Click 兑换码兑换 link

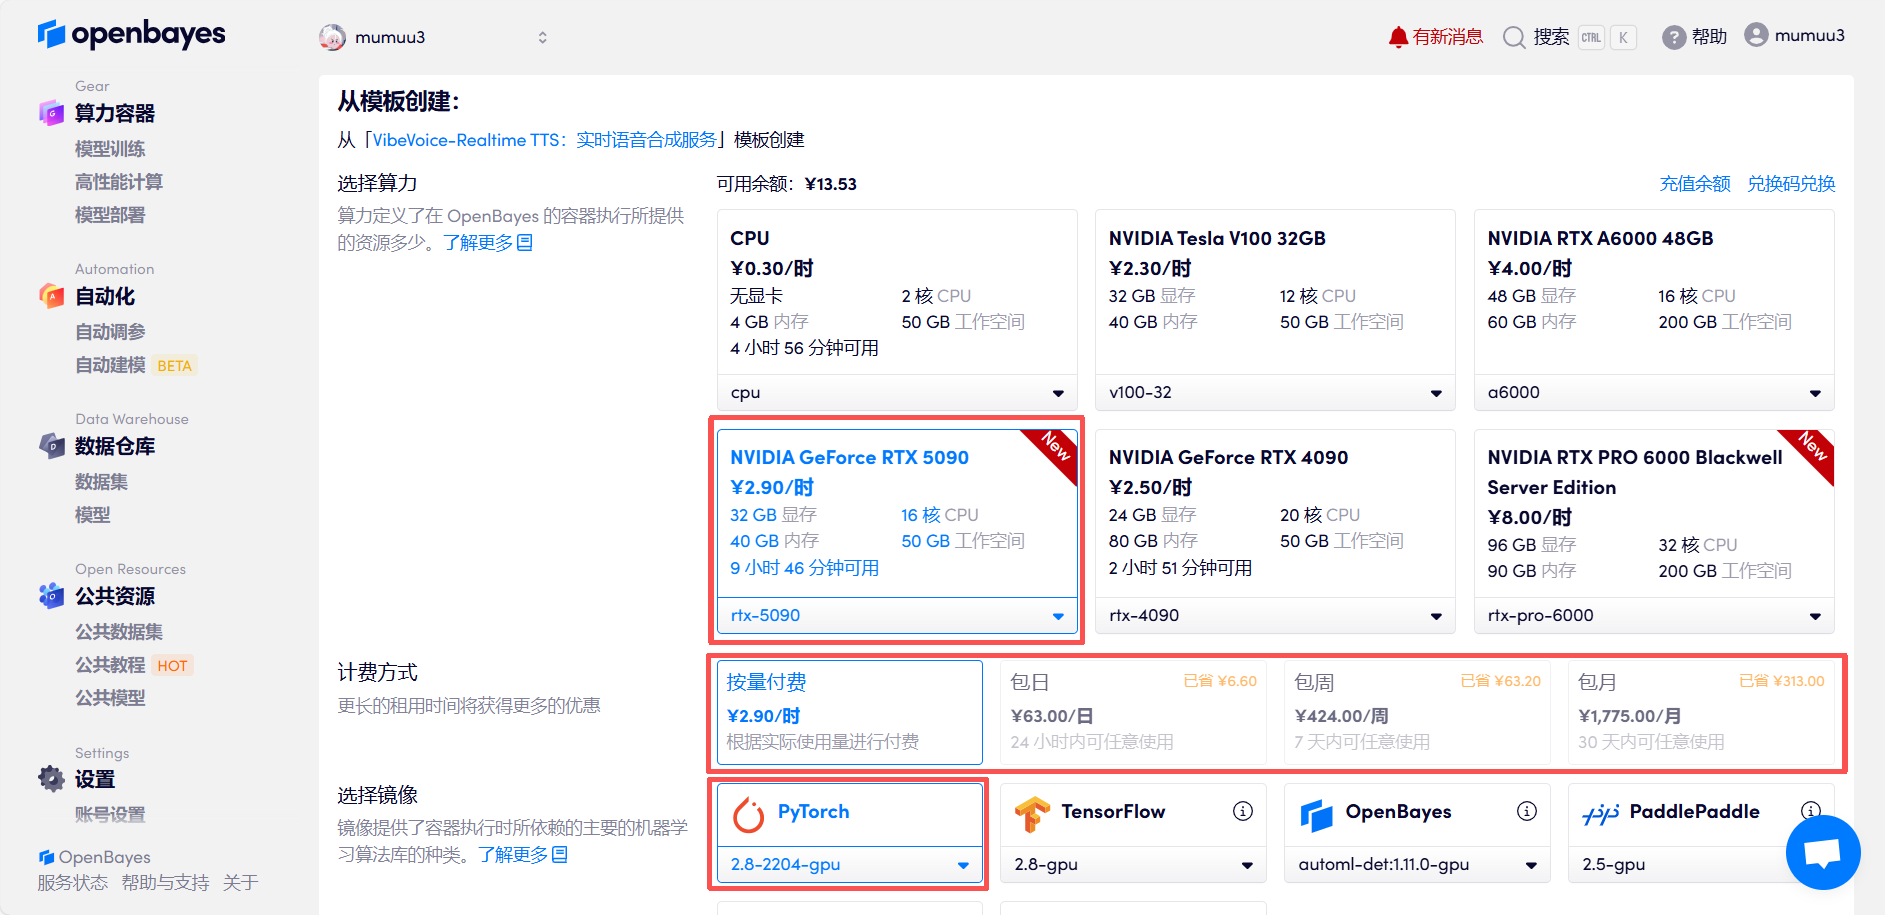[x=1791, y=184]
